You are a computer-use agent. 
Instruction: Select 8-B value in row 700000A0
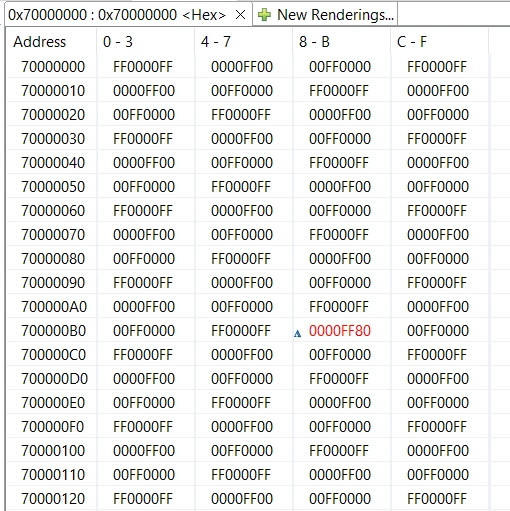click(x=339, y=307)
